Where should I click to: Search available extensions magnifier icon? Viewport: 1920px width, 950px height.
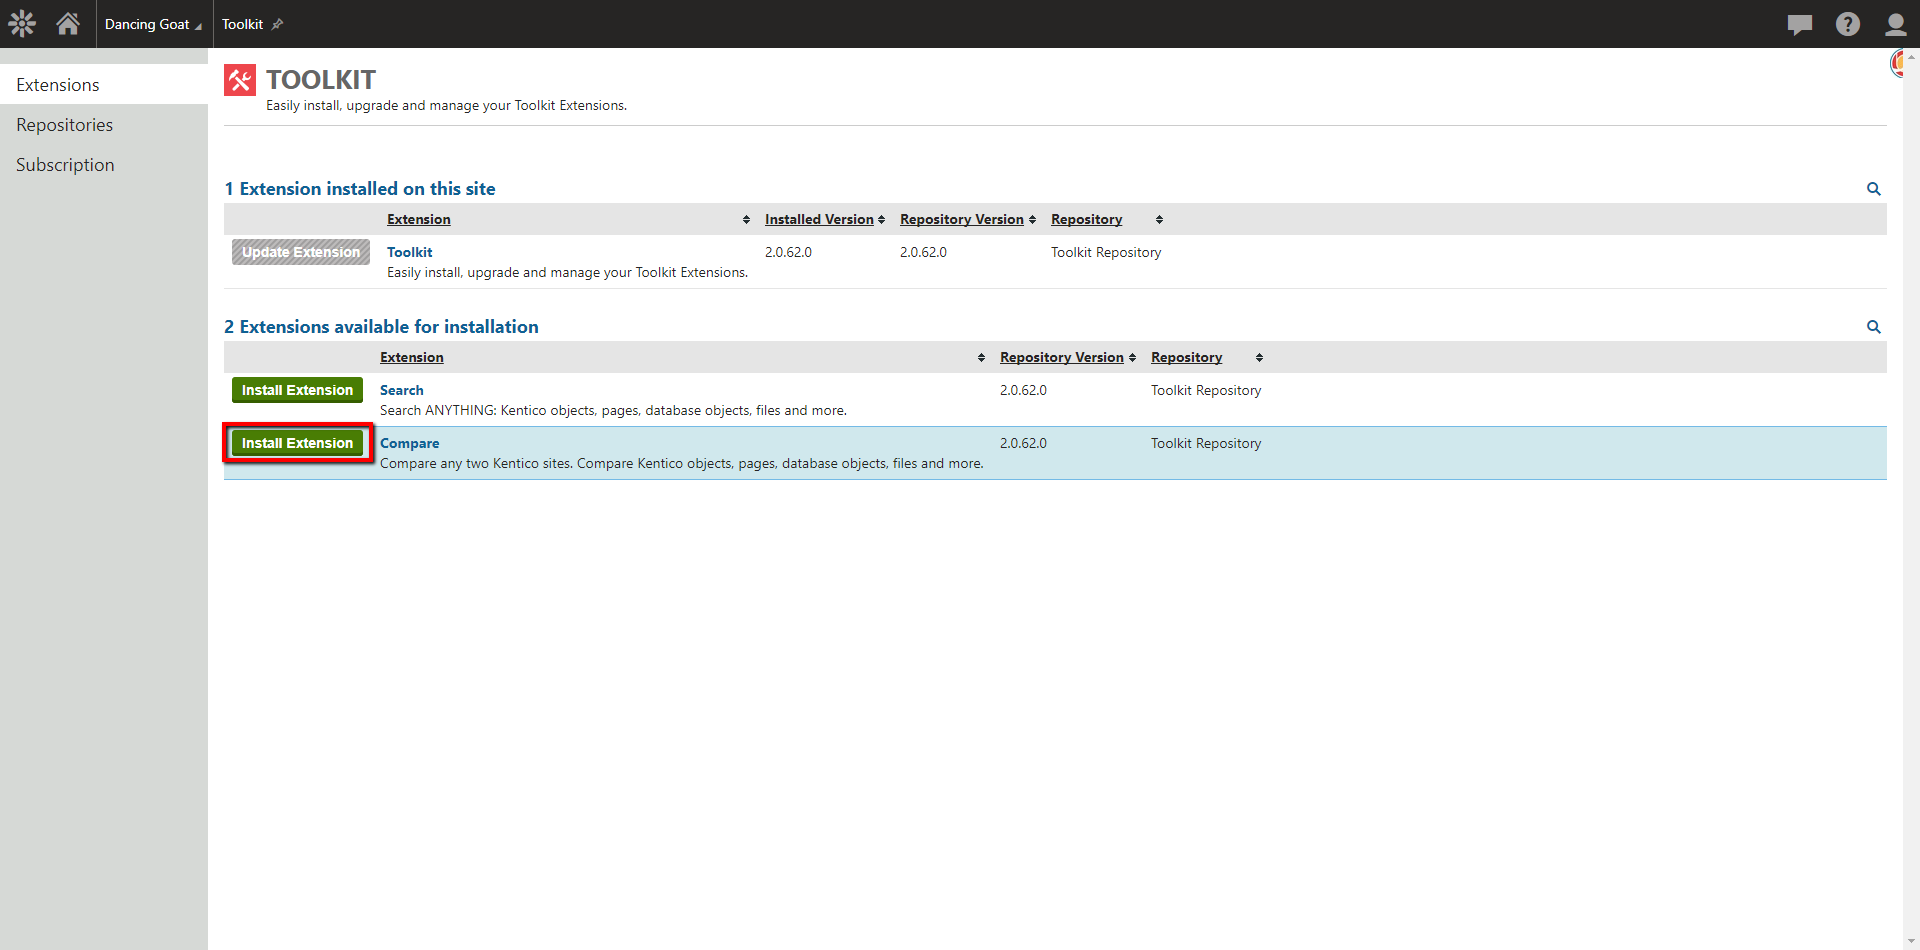click(1874, 327)
